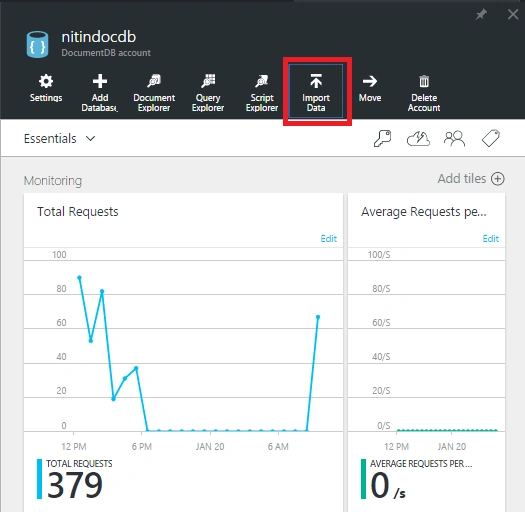Screen dimensions: 525x512
Task: Click Delete Account trash icon
Action: click(x=424, y=81)
